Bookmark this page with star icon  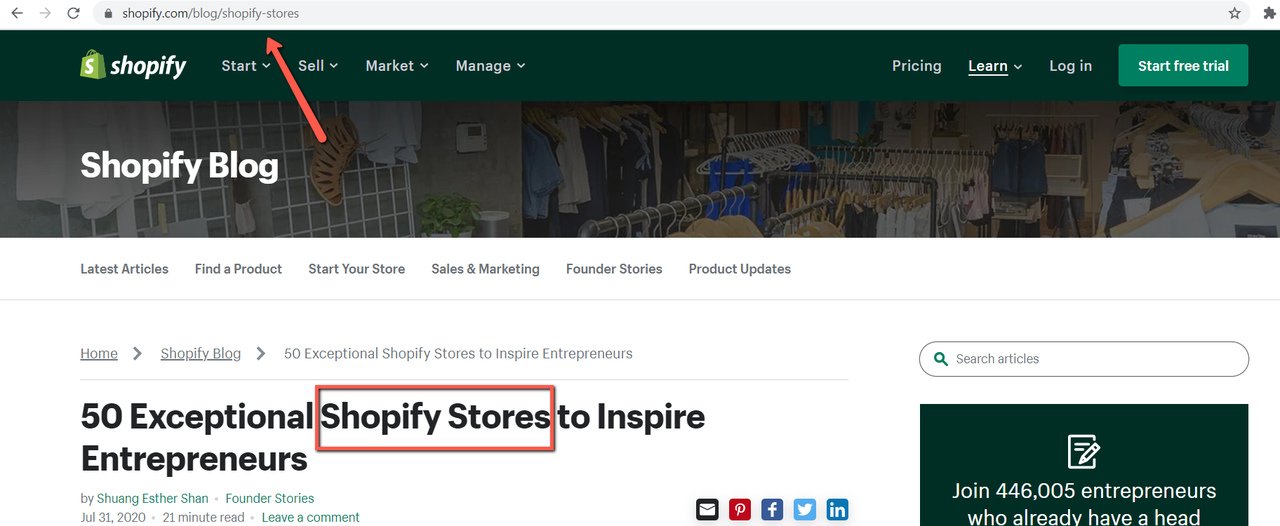(x=1235, y=14)
